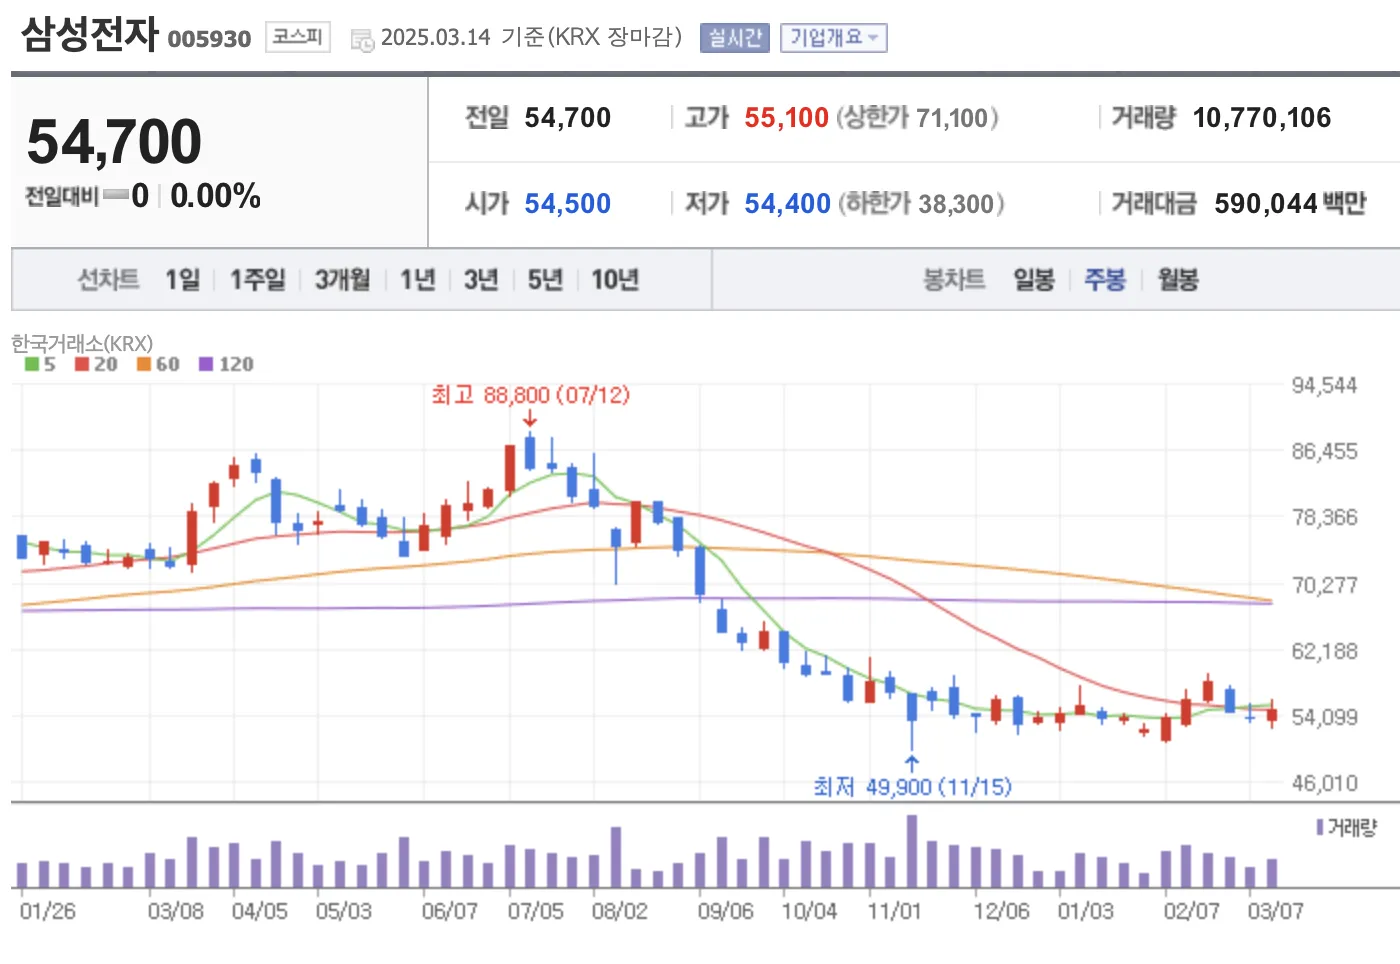Click the 0.00% change rate
Screen dimensions: 1400x964
[215, 196]
